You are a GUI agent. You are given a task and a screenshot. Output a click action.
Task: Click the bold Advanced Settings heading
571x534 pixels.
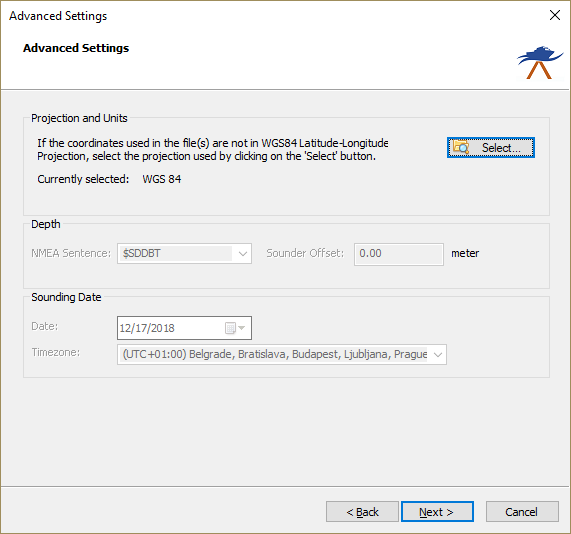coord(76,48)
